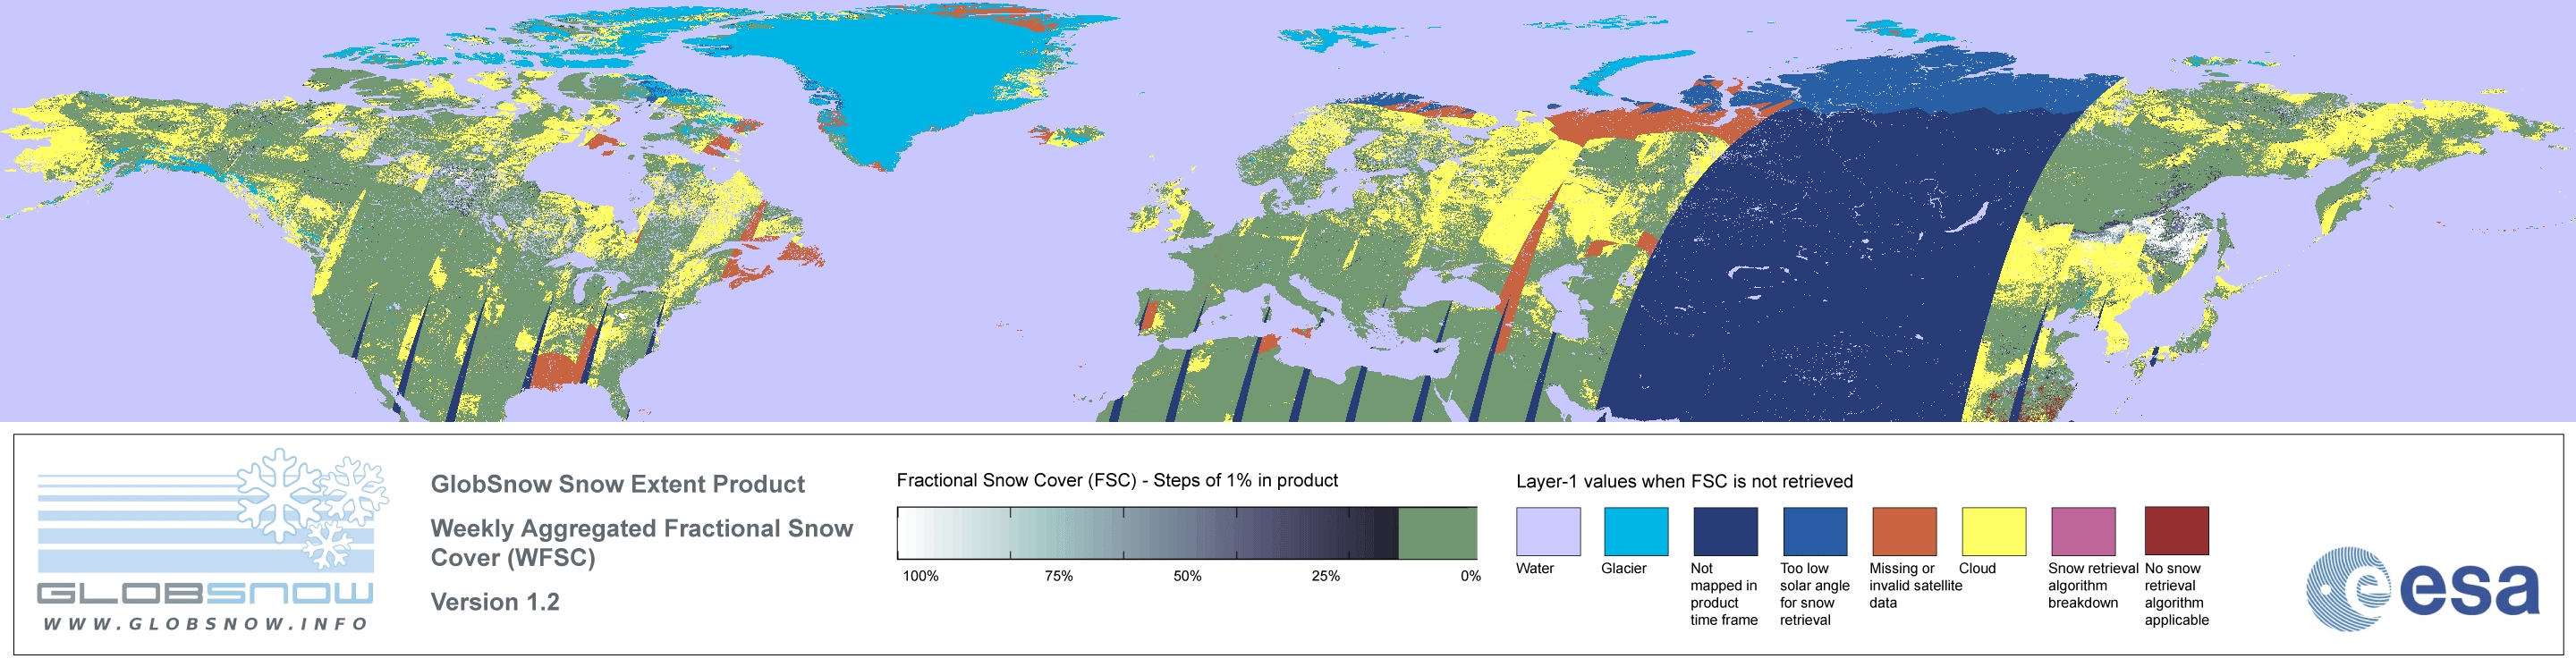The width and height of the screenshot is (2576, 667).
Task: Click the 'Water' legend label
Action: pos(1535,568)
